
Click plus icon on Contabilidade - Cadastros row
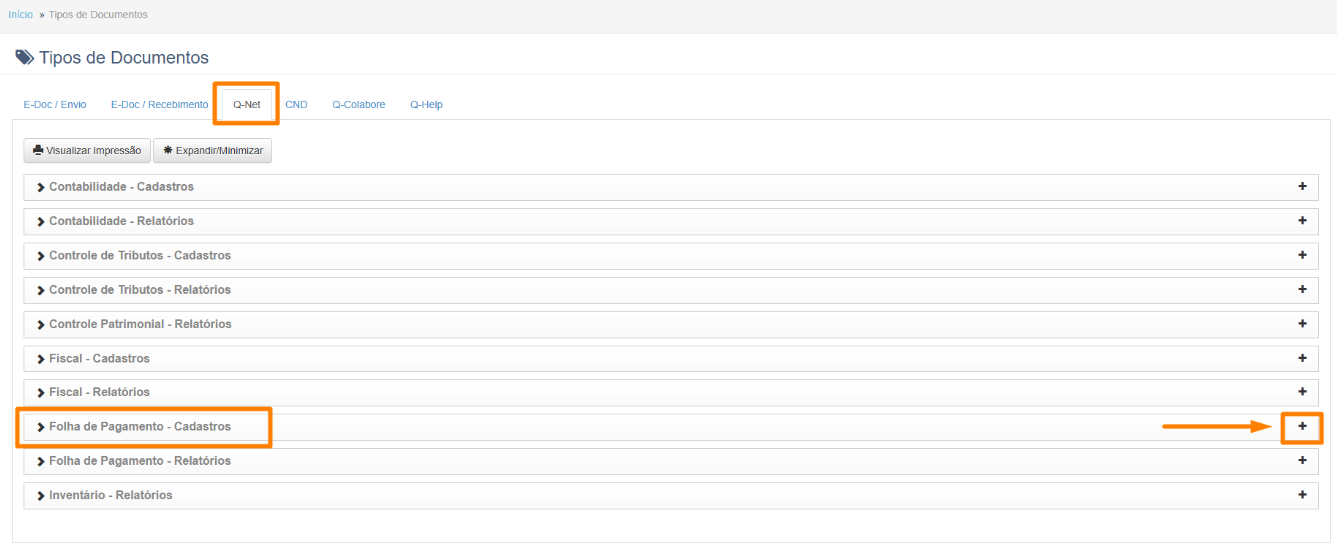(1302, 187)
